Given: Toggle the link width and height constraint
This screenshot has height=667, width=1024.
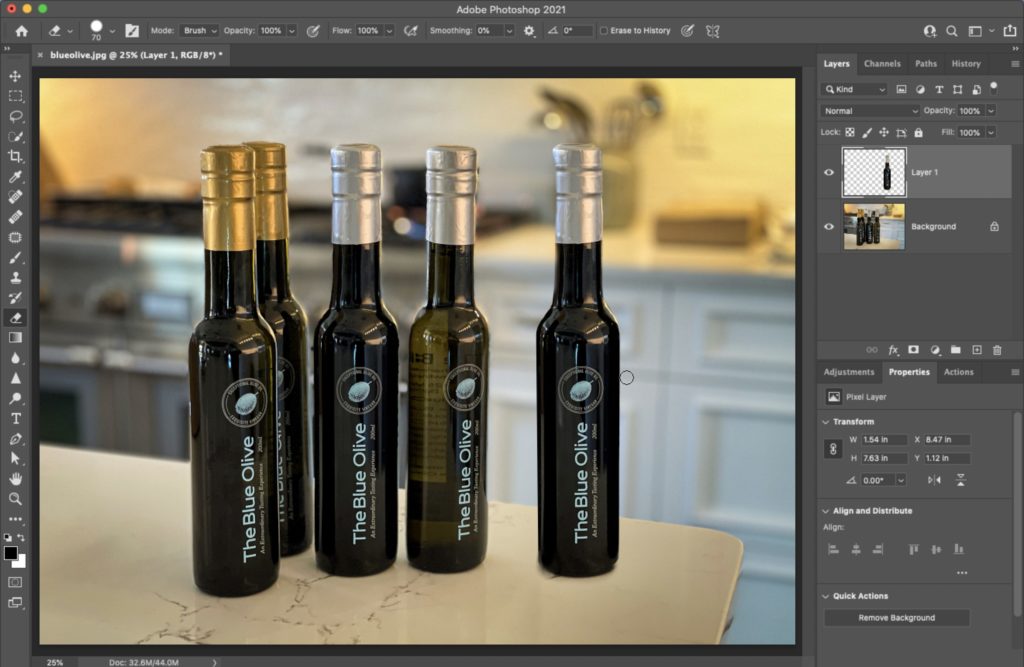Looking at the screenshot, I should click(833, 449).
